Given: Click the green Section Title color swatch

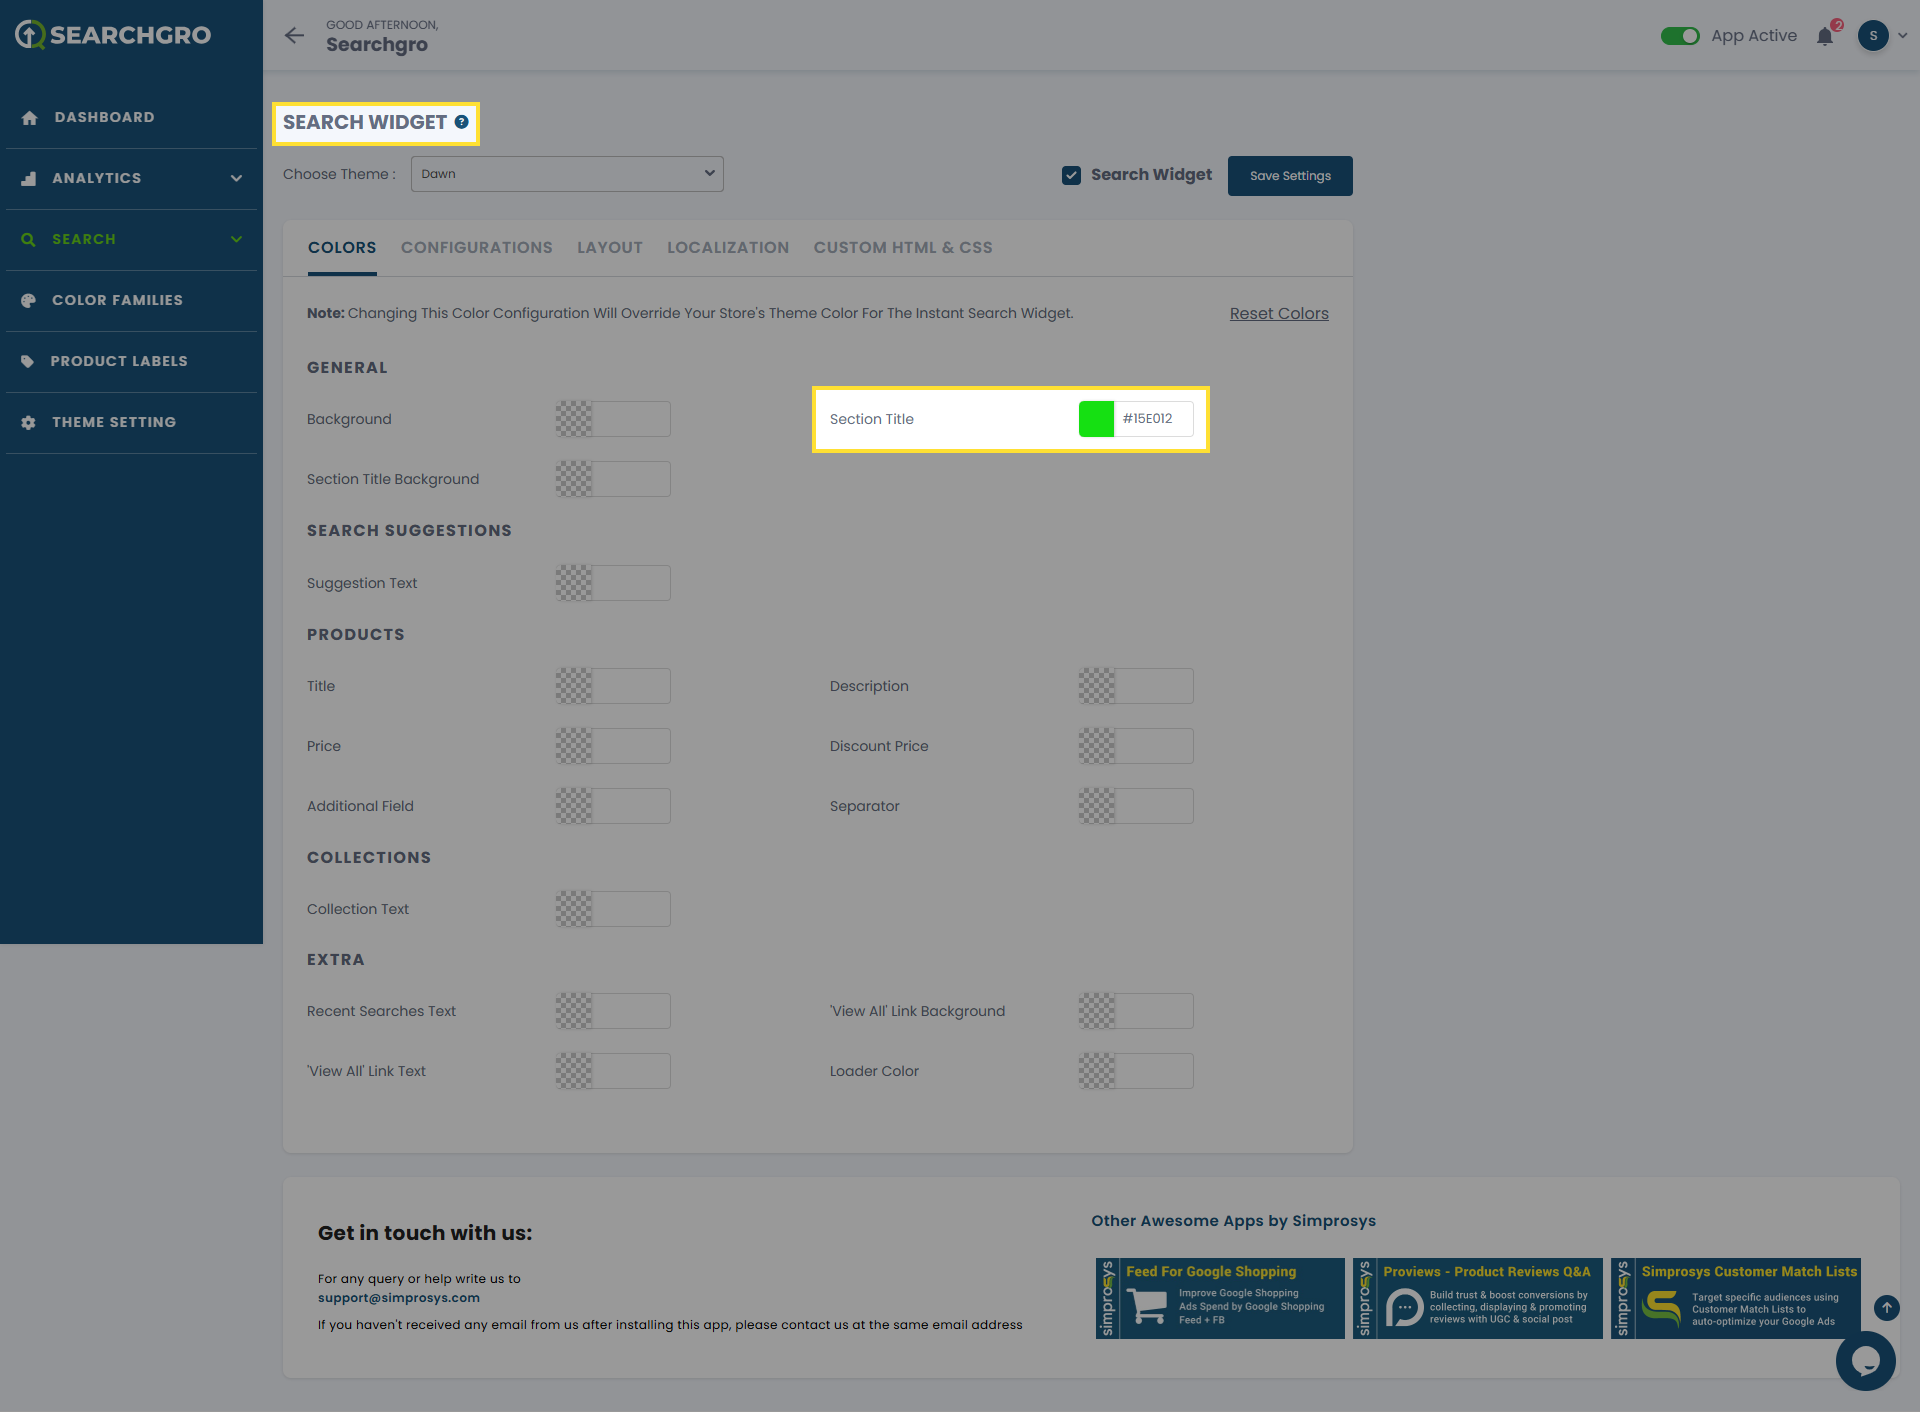Looking at the screenshot, I should coord(1096,419).
